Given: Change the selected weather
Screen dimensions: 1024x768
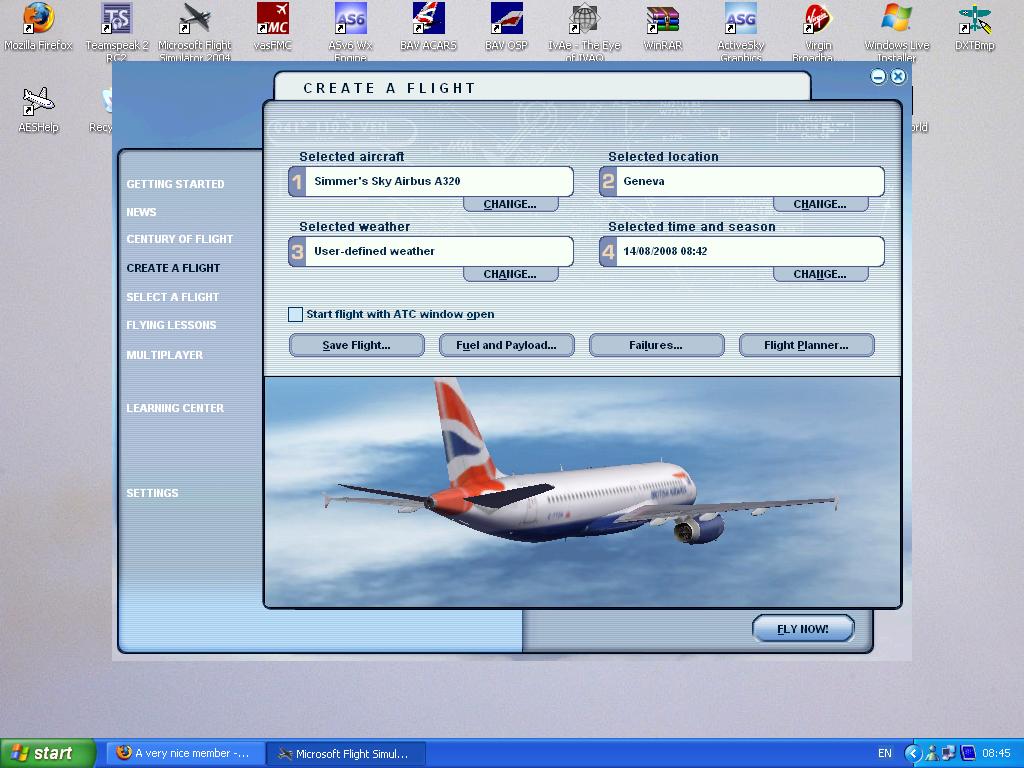Looking at the screenshot, I should [x=510, y=274].
